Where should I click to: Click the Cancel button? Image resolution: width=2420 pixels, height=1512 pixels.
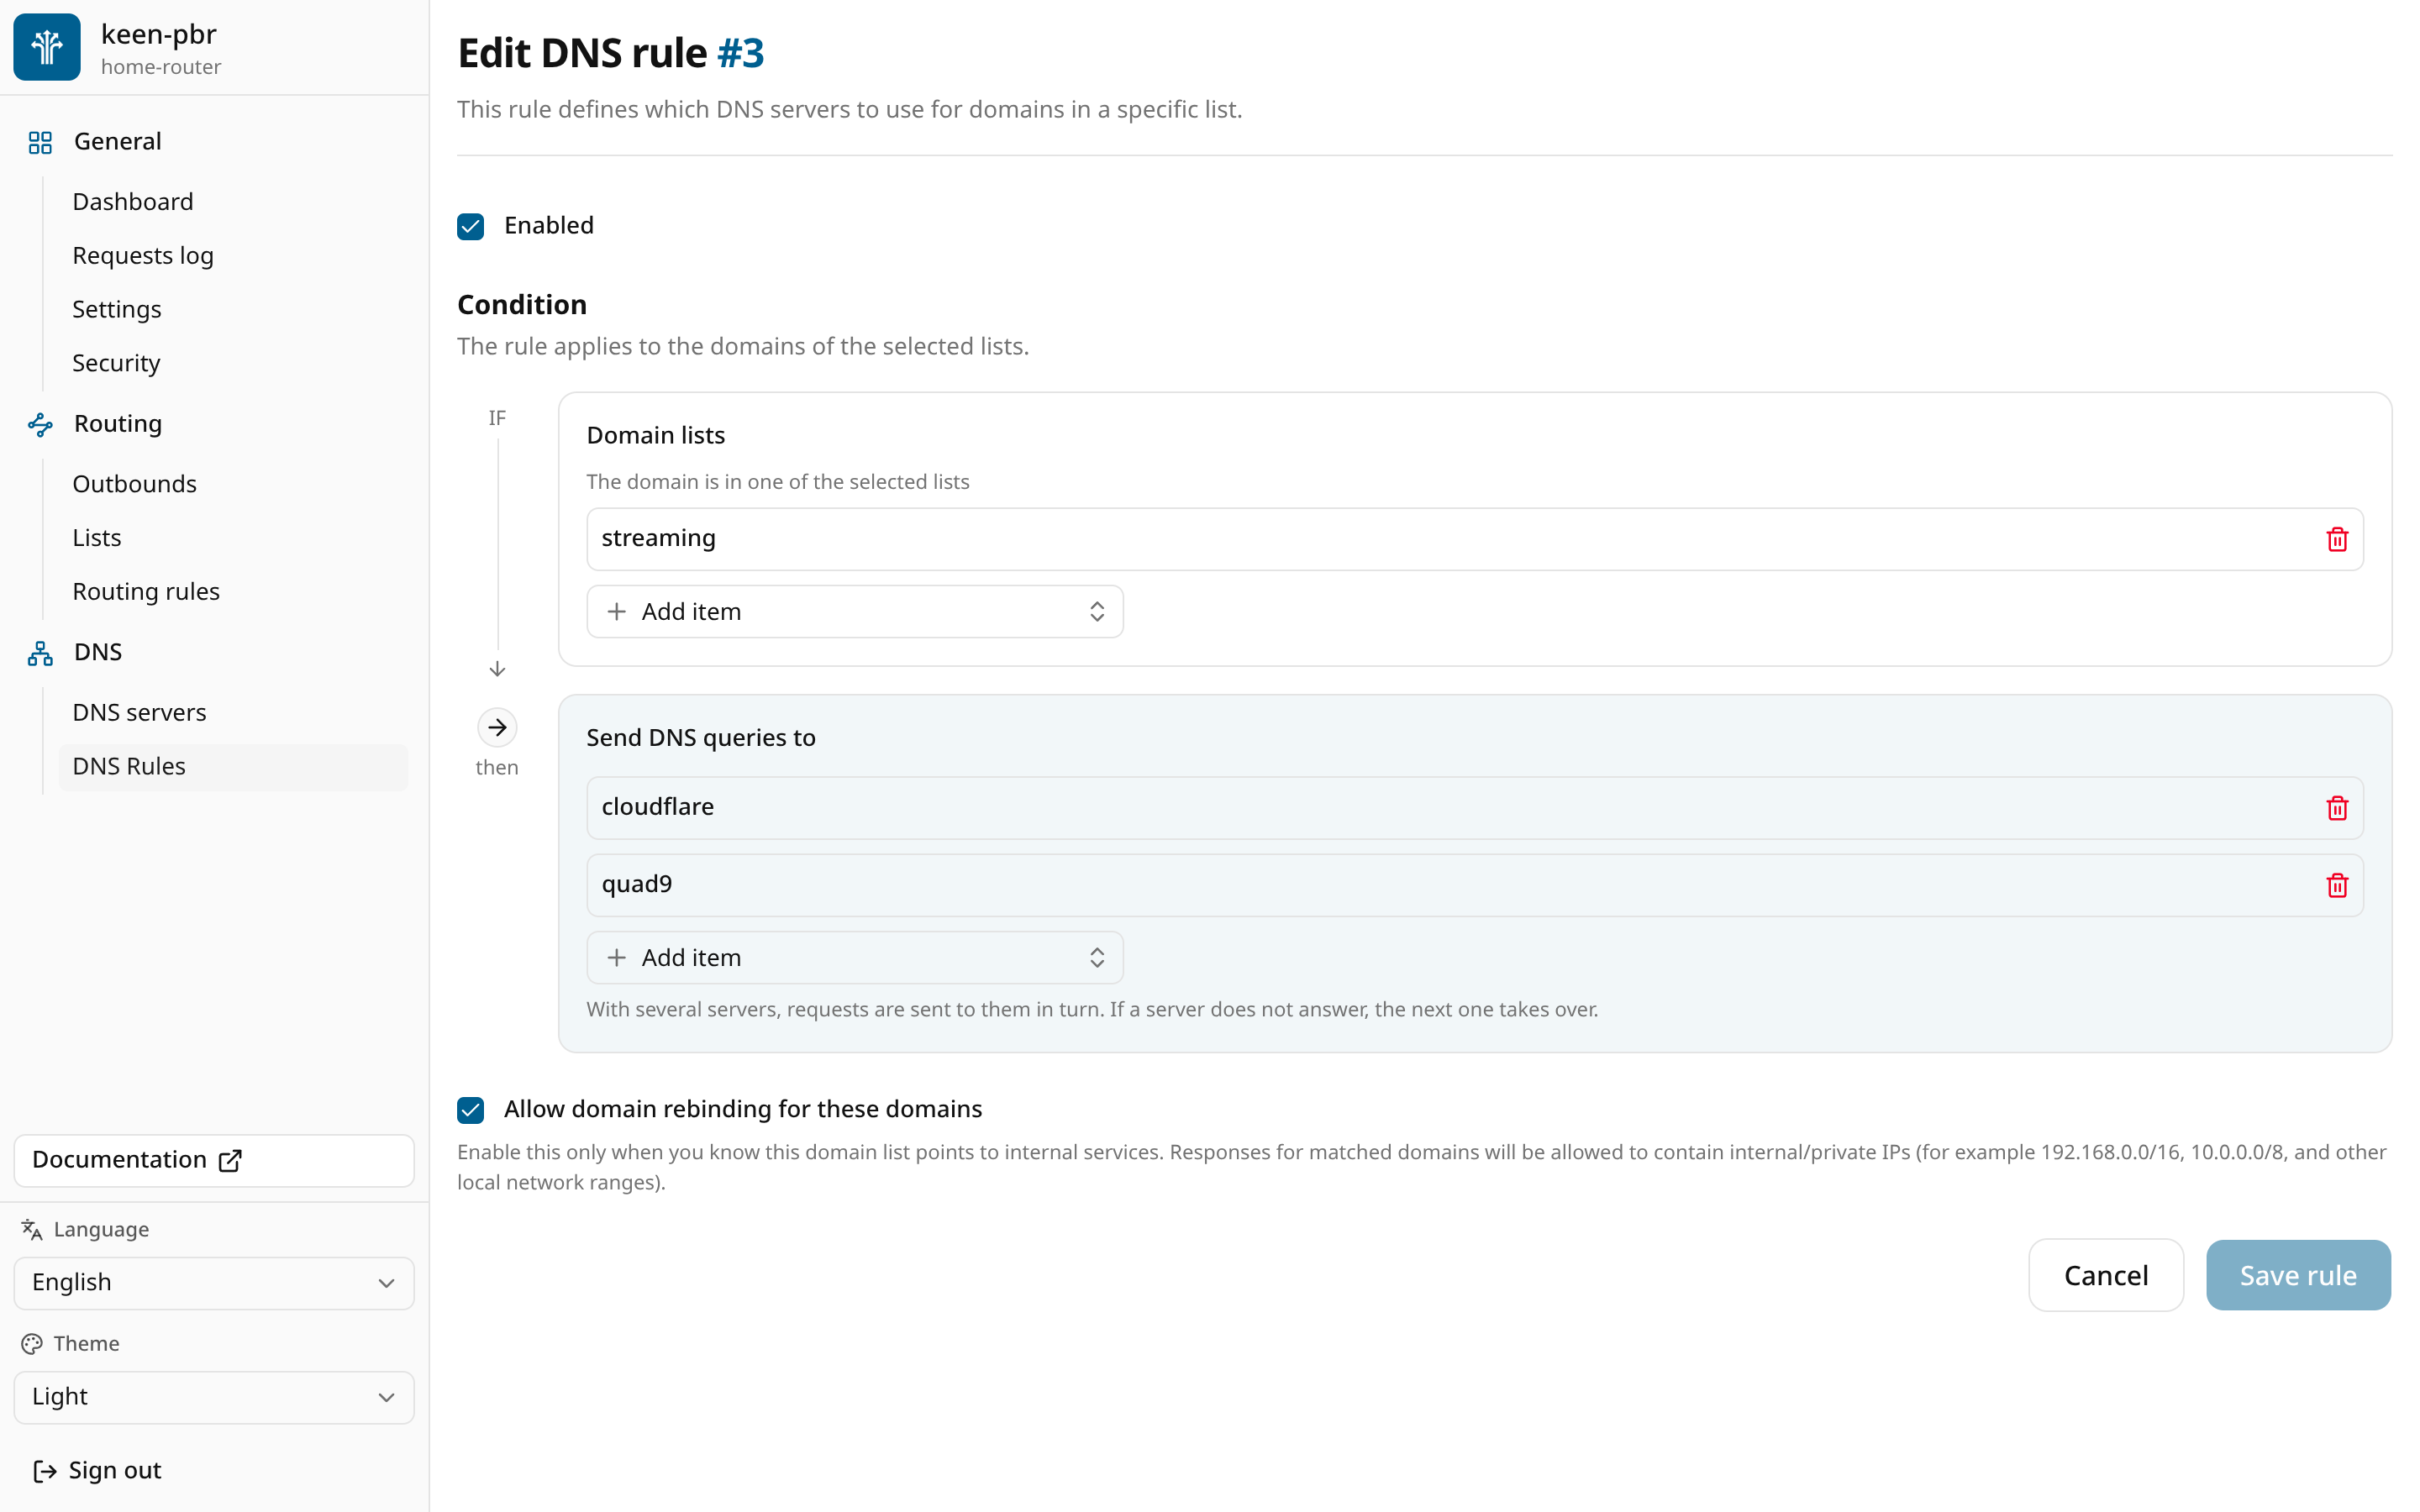pos(2106,1275)
